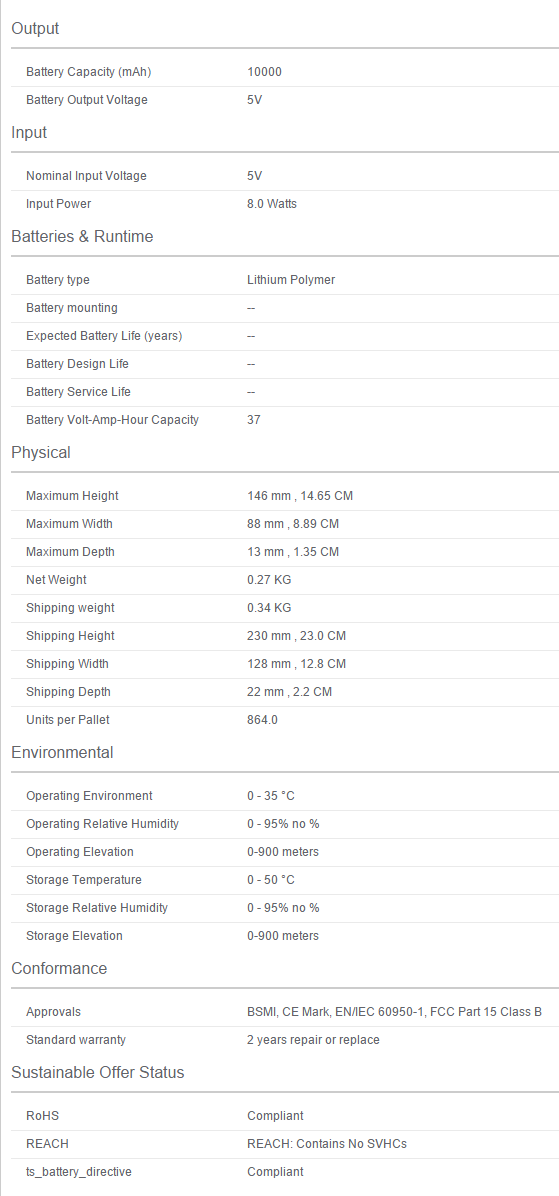Select the Operating Environment 0 - 35 °C value
The width and height of the screenshot is (559, 1196).
tap(271, 796)
